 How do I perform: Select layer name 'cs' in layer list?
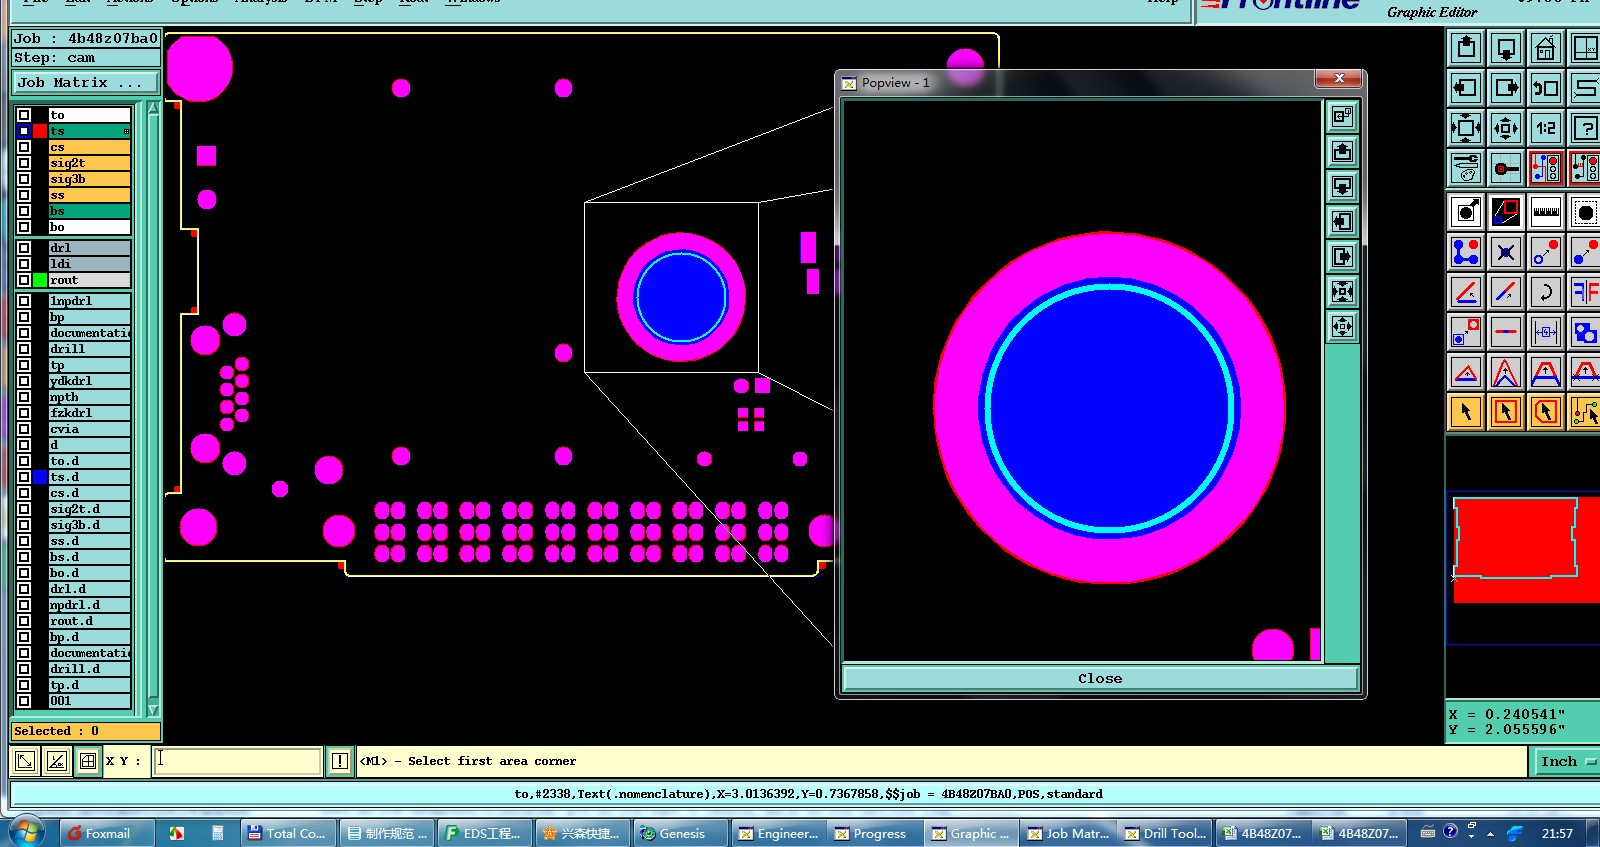(x=90, y=147)
